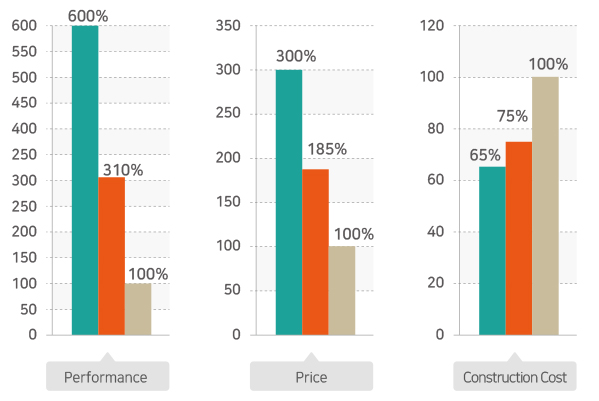The height and width of the screenshot is (401, 599).
Task: Click the 75% data label
Action: [x=512, y=116]
